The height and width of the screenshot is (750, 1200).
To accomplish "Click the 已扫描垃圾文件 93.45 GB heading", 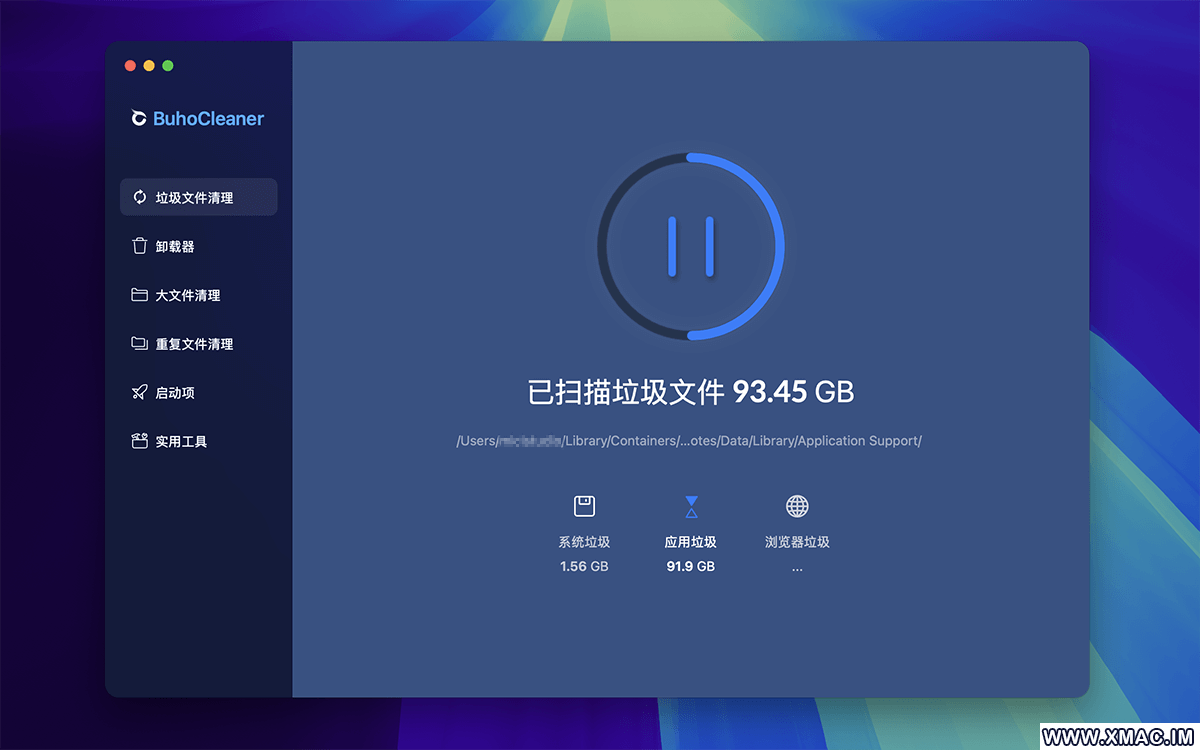I will [x=690, y=392].
